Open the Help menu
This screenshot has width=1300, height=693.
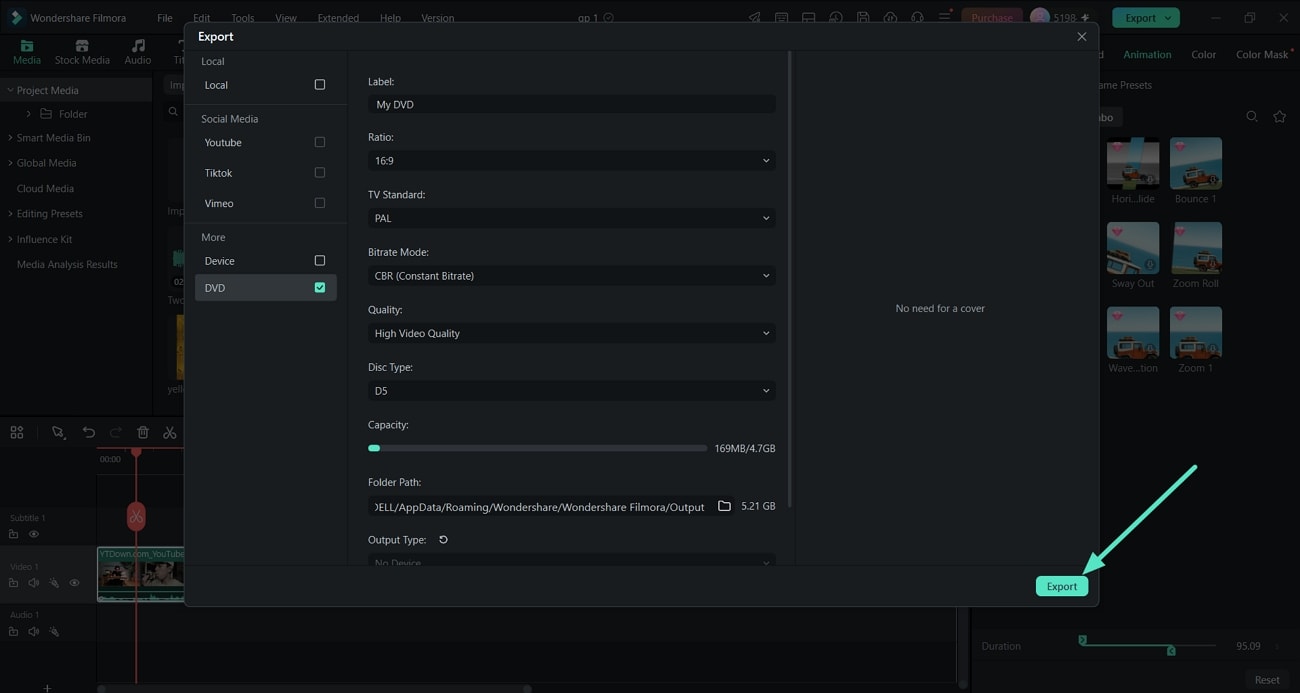pos(390,18)
